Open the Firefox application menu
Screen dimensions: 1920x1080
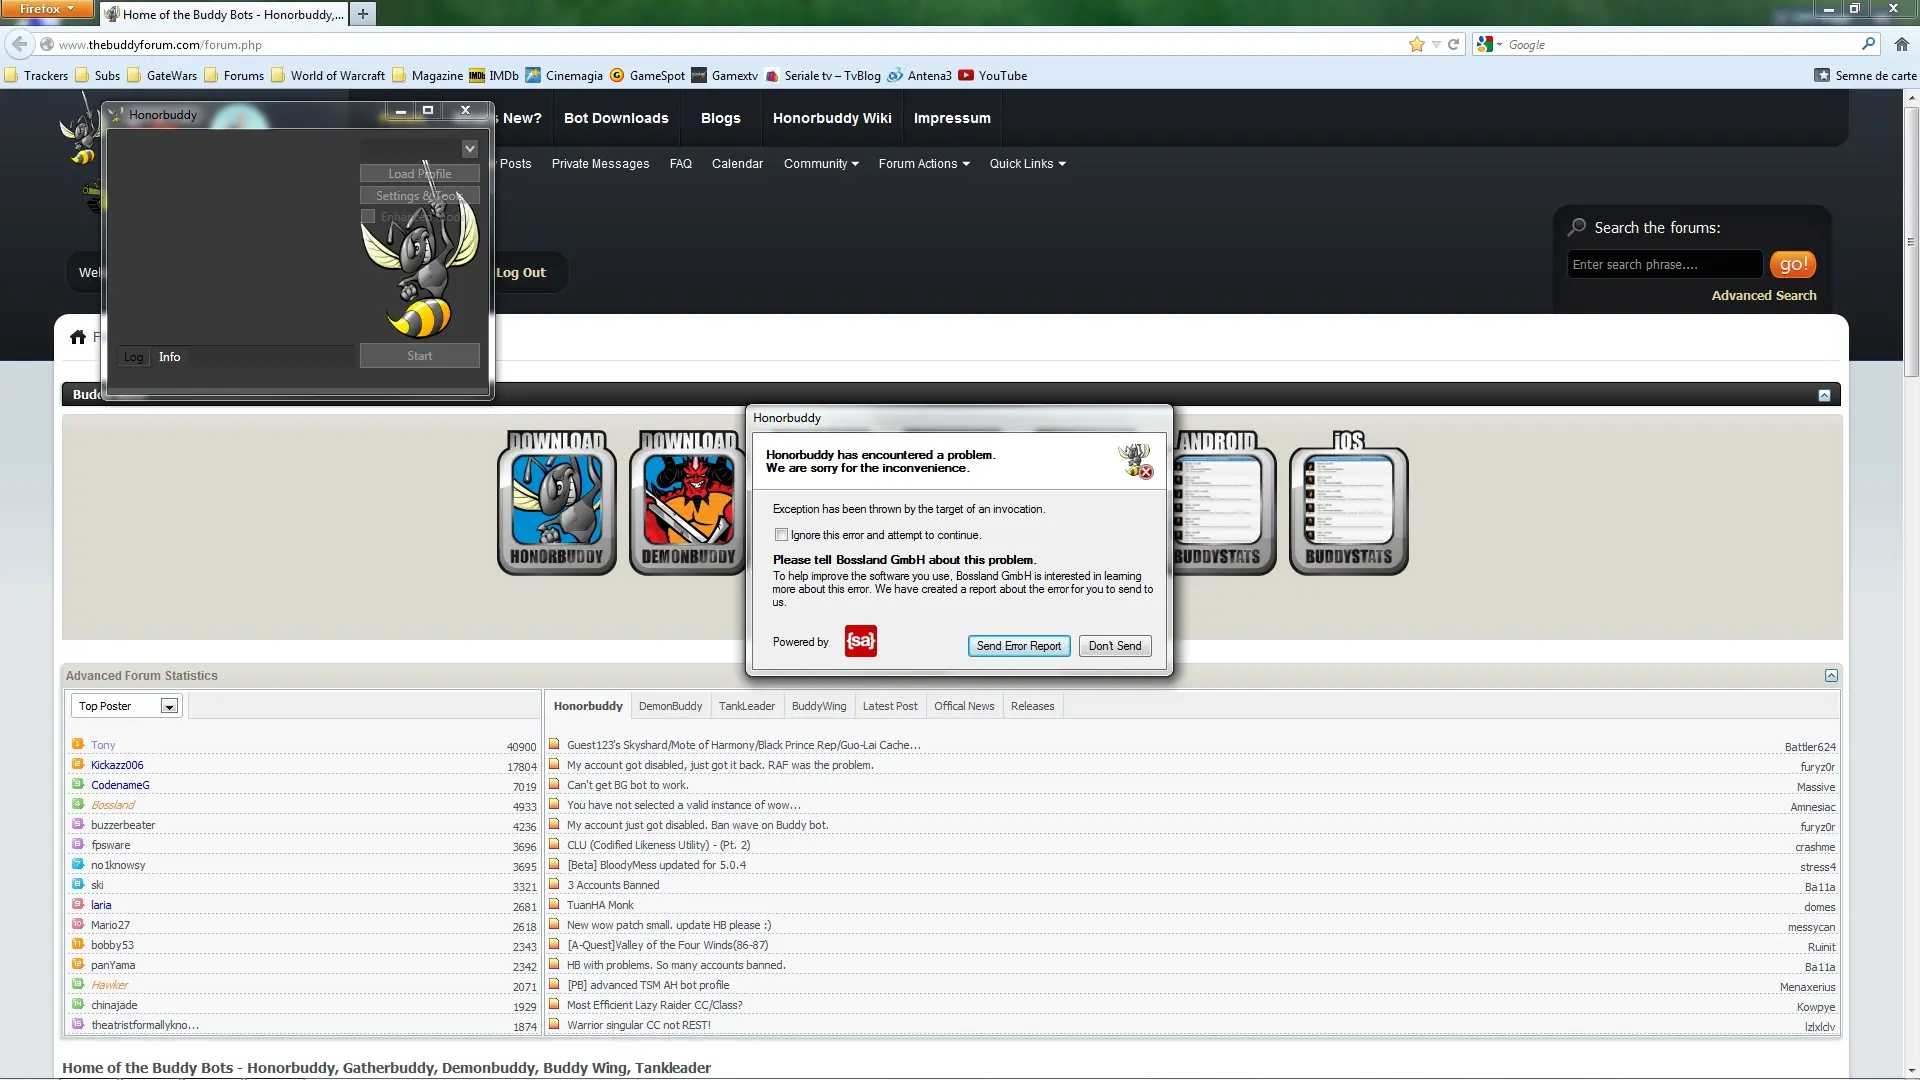coord(47,9)
